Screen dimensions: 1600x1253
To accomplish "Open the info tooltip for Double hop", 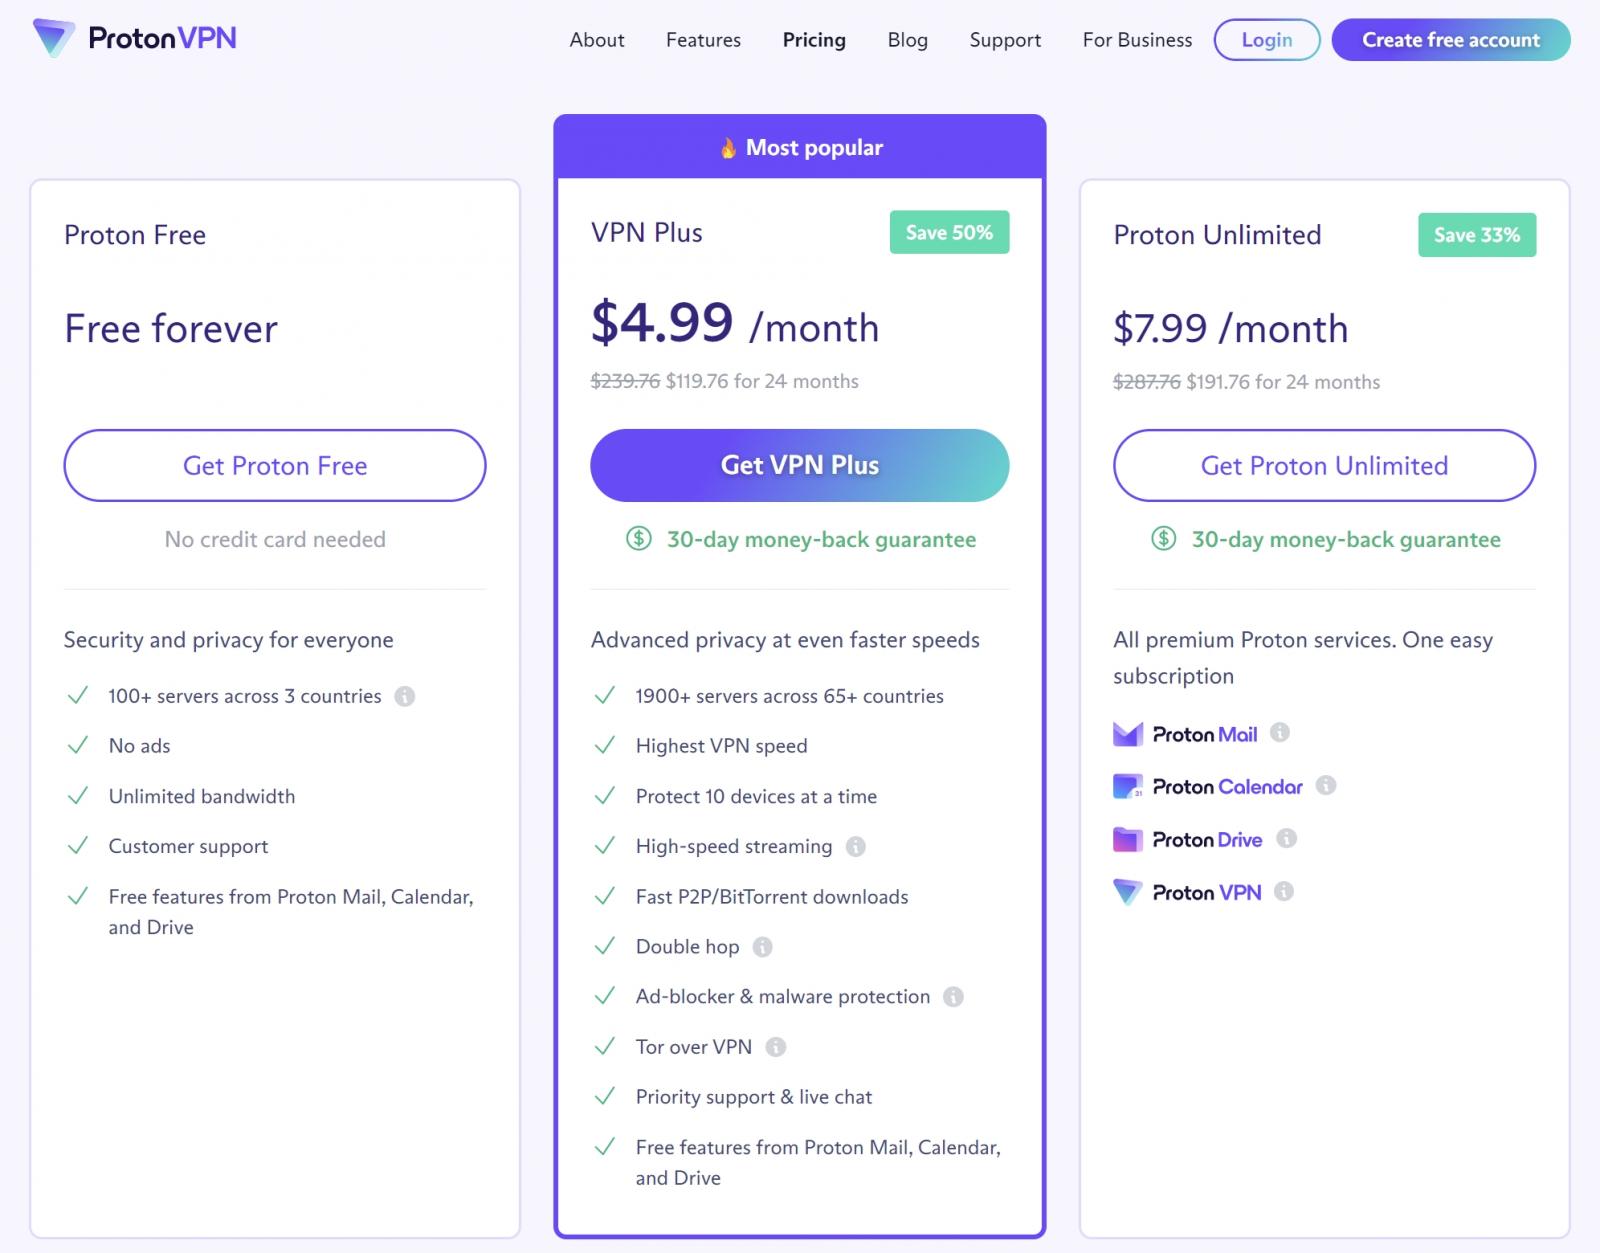I will (763, 946).
